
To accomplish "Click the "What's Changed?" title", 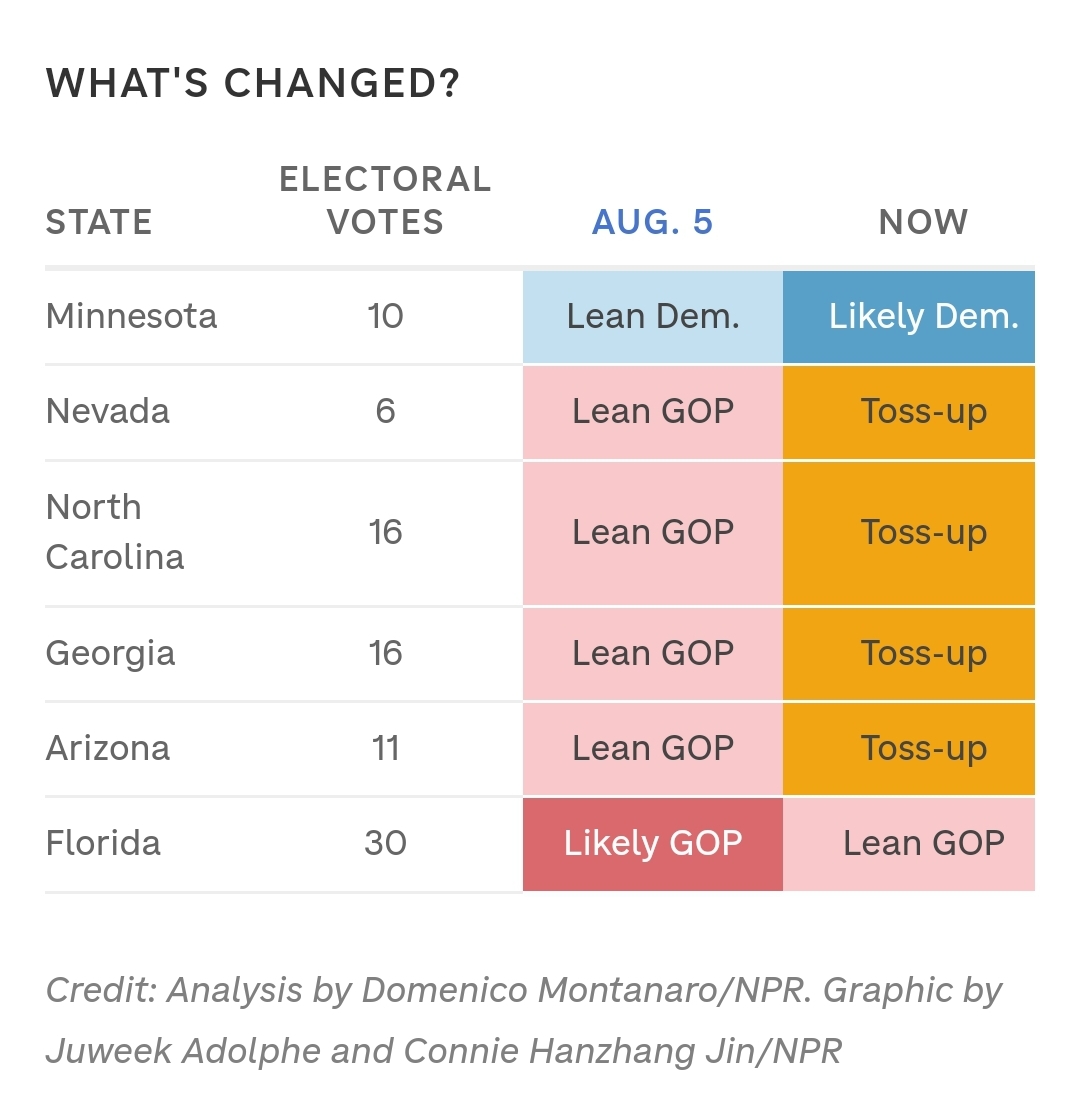I will pos(252,84).
